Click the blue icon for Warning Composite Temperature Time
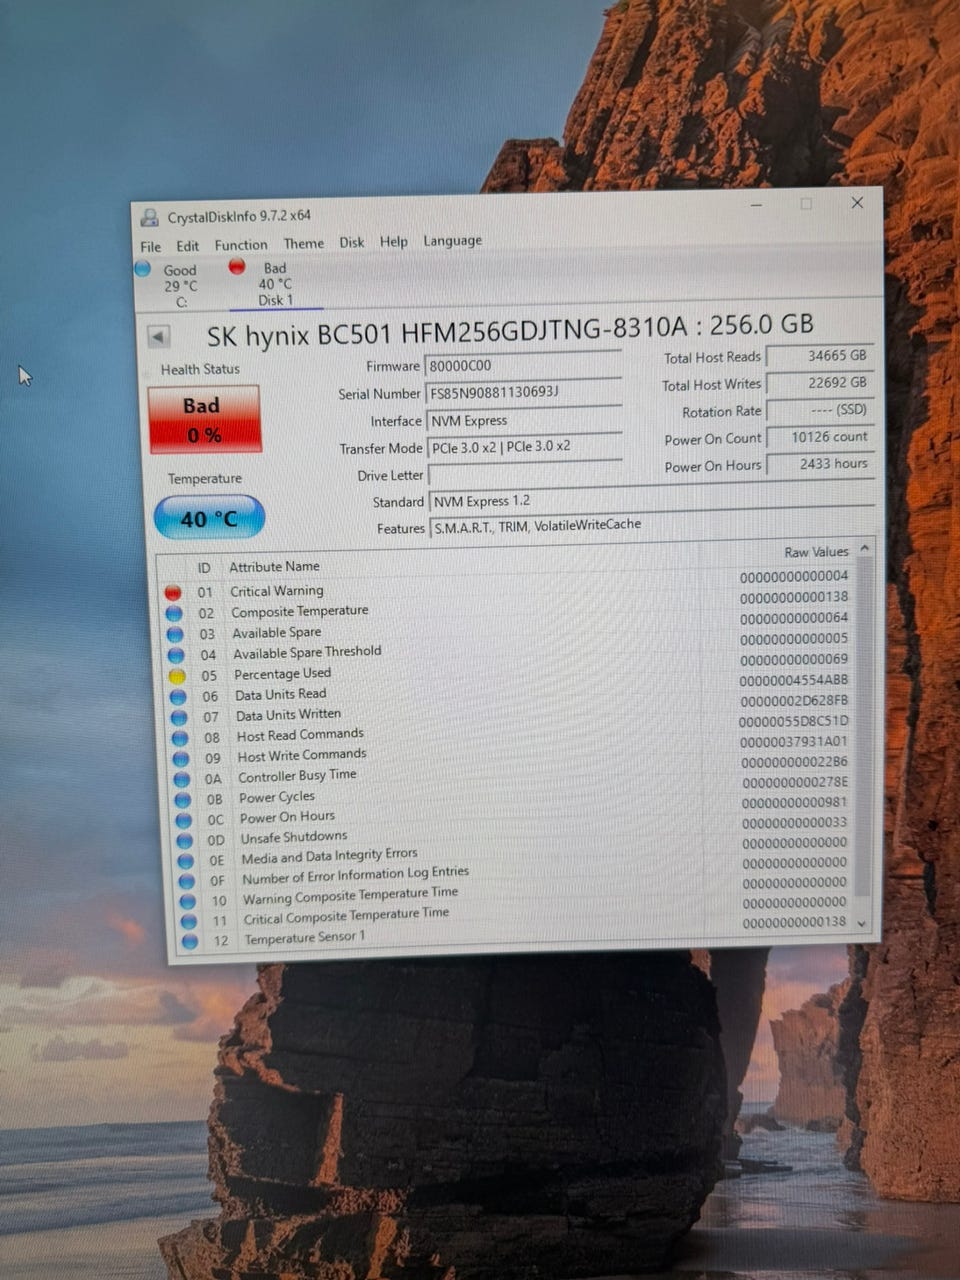 (188, 902)
